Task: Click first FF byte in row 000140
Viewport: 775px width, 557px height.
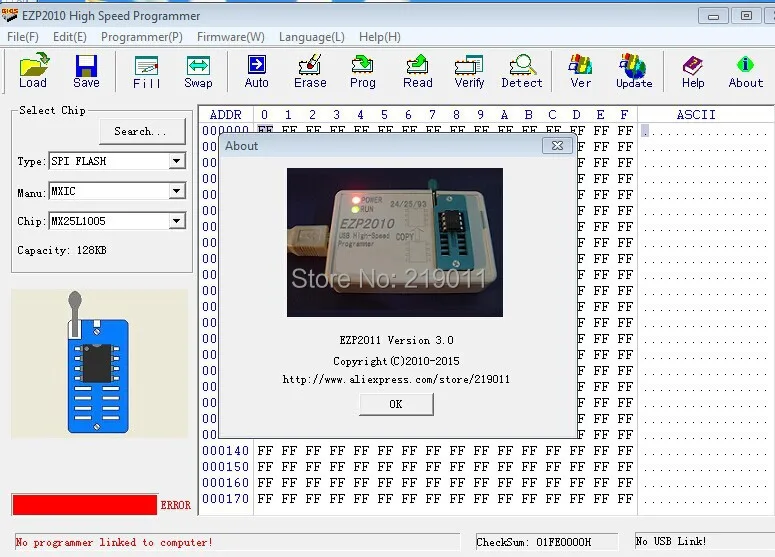Action: coord(265,451)
